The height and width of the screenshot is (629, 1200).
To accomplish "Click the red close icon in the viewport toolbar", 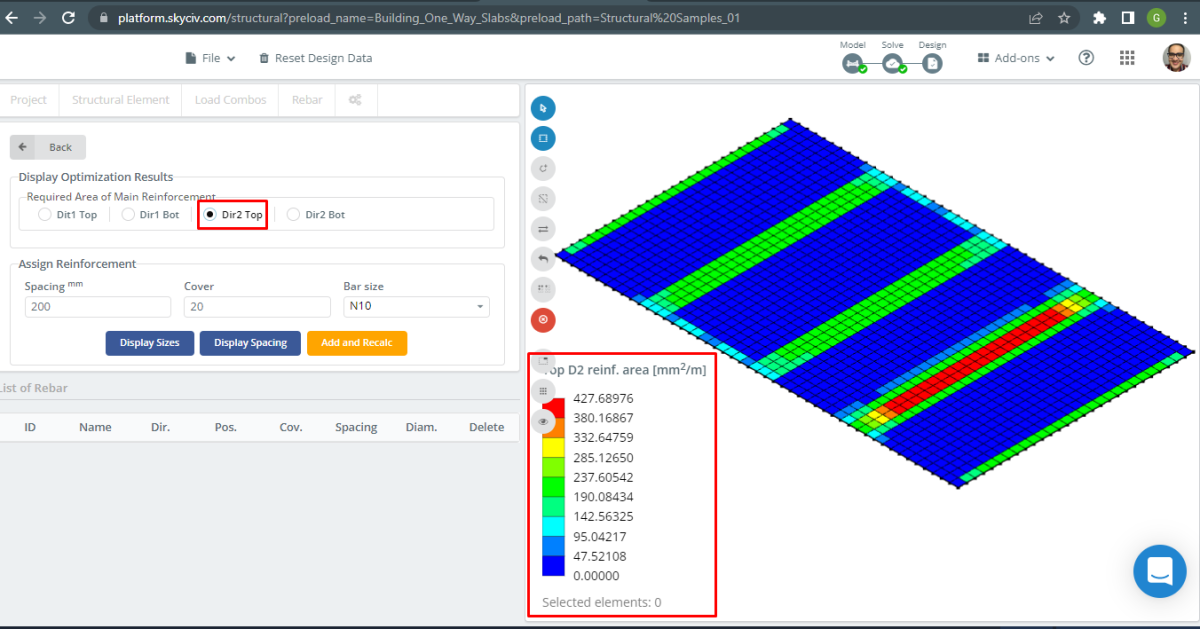I will click(543, 320).
